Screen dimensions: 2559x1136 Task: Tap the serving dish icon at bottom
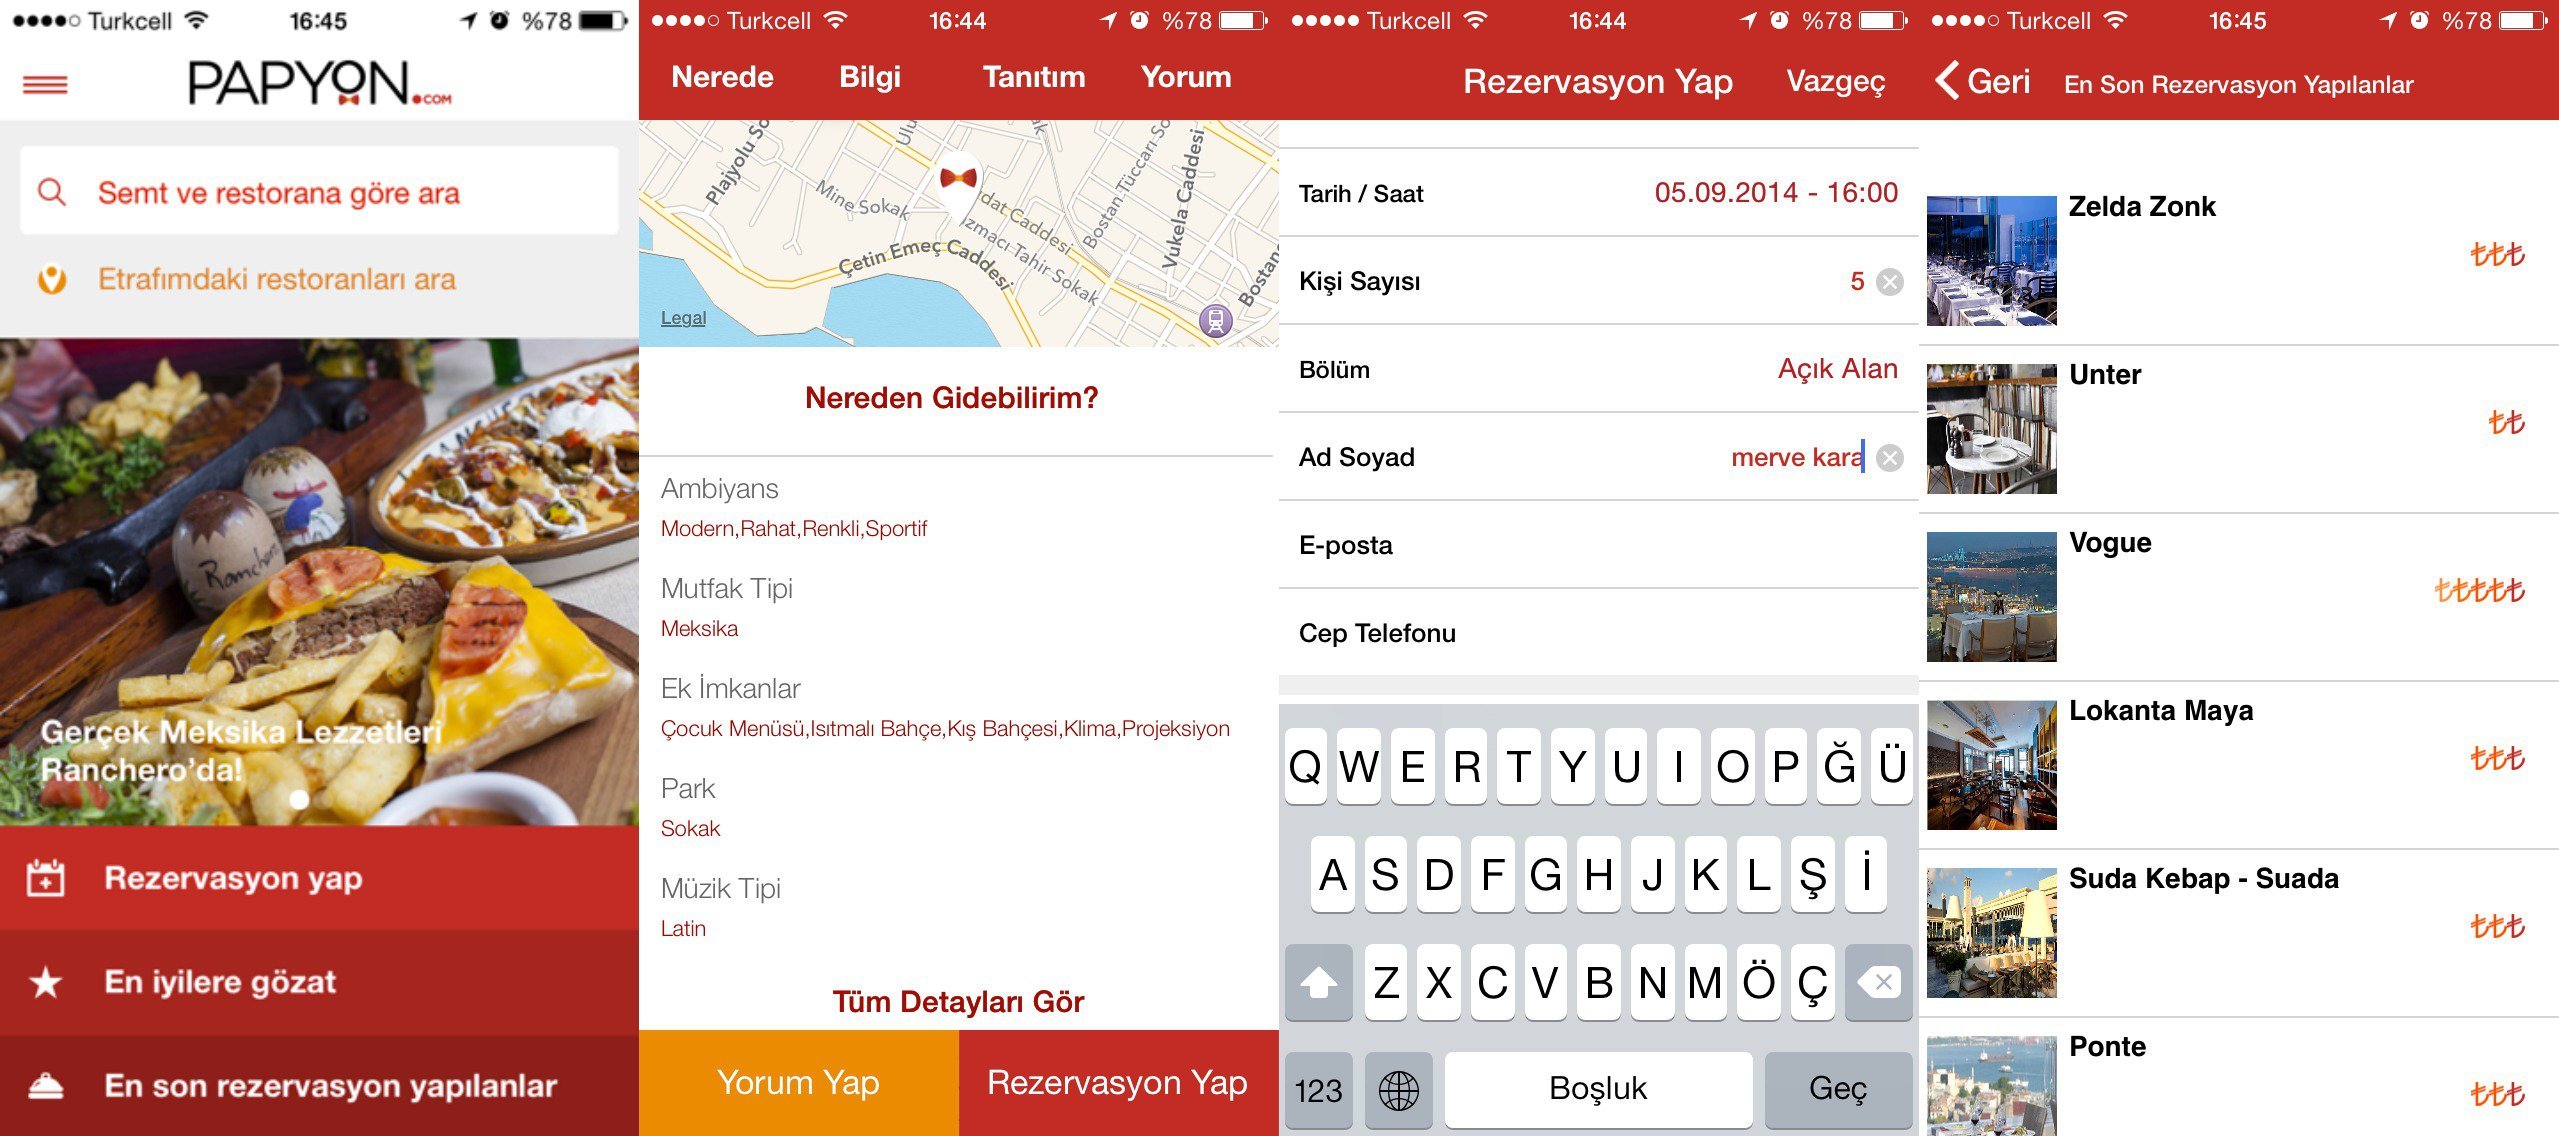[x=45, y=1086]
